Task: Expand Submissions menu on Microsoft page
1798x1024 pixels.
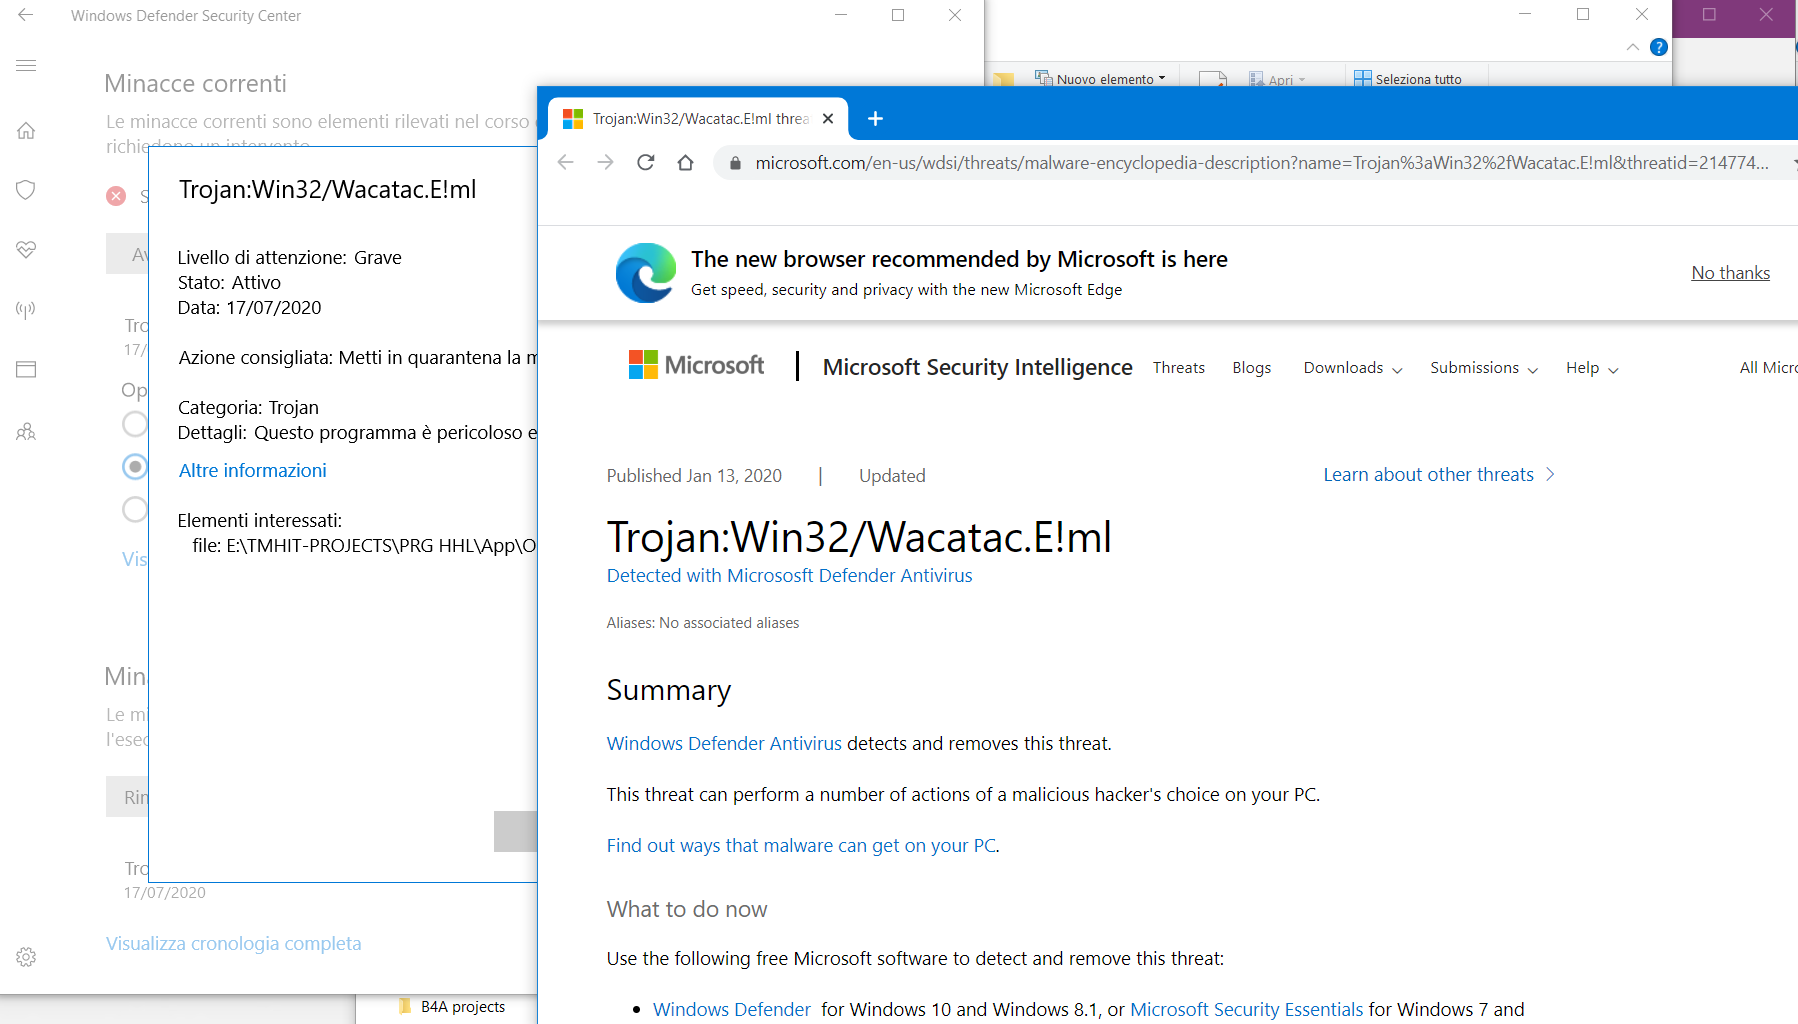Action: 1484,368
